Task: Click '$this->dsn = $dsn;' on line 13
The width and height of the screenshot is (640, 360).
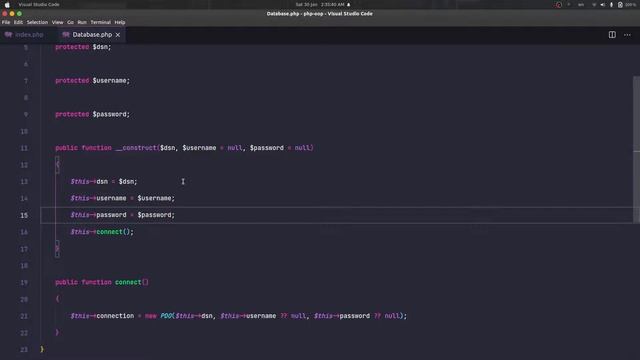Action: coord(104,182)
